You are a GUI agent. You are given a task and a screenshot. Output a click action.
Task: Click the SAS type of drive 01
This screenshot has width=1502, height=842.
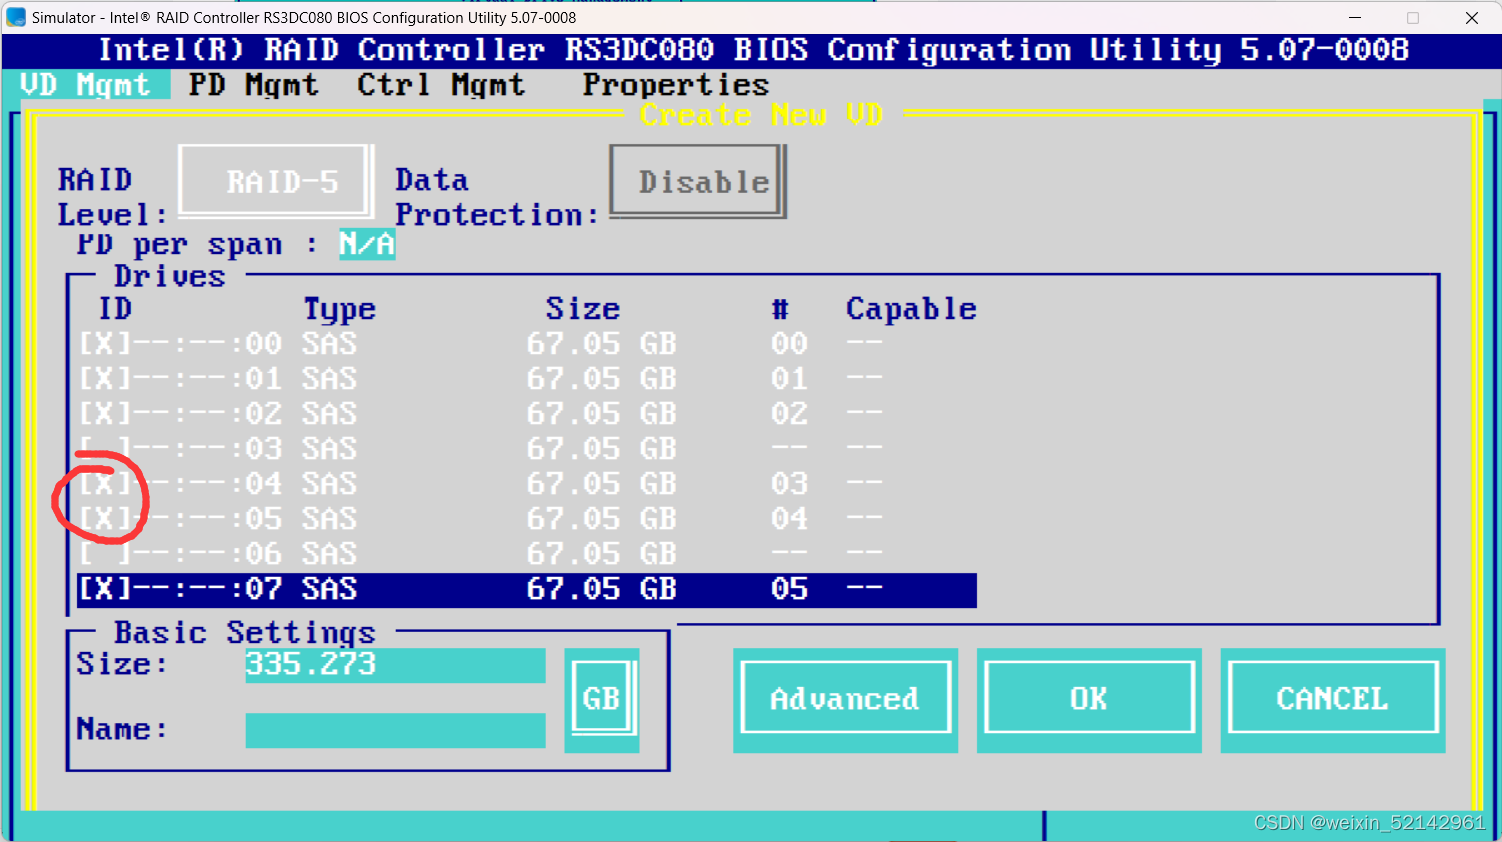(x=330, y=379)
